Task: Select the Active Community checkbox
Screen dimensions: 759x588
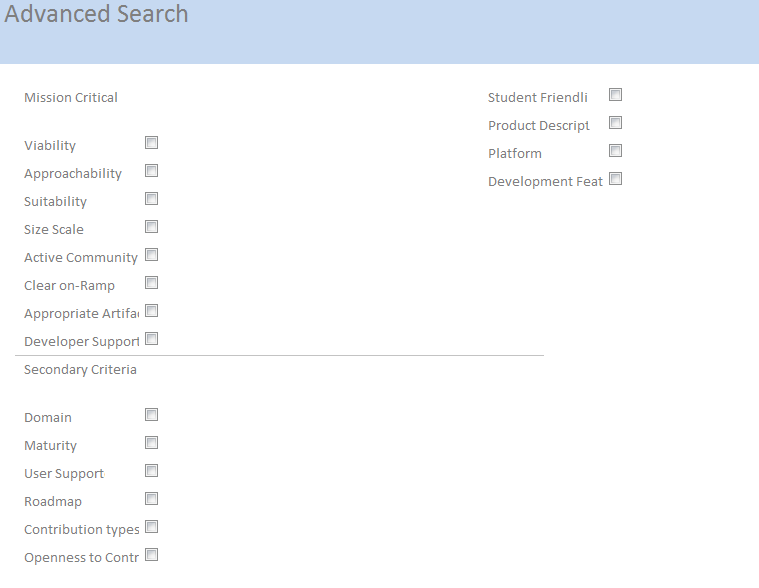Action: (x=152, y=255)
